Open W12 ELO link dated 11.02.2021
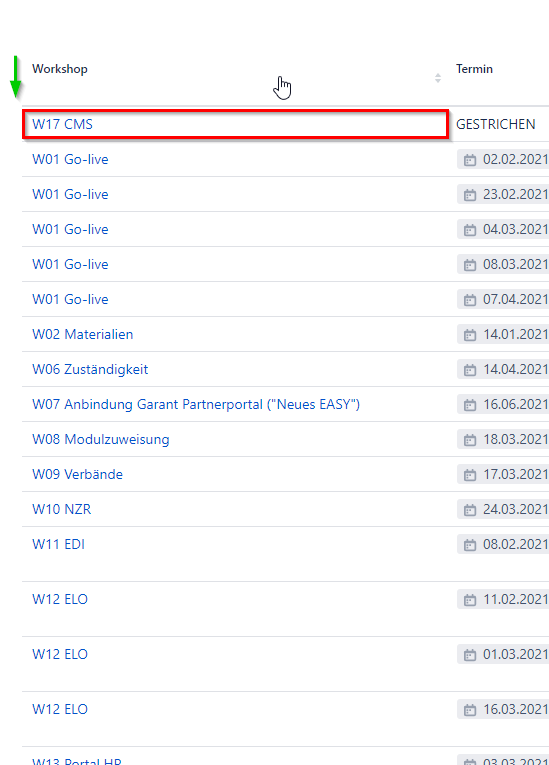 (60, 600)
